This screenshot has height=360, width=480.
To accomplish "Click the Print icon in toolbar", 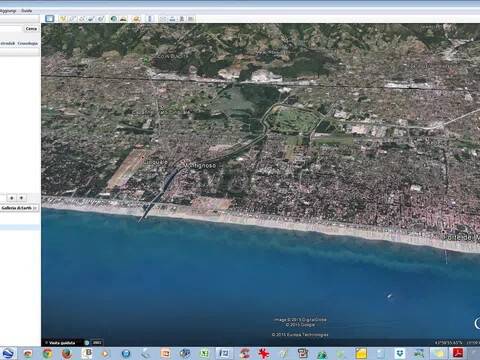I will pyautogui.click(x=172, y=19).
